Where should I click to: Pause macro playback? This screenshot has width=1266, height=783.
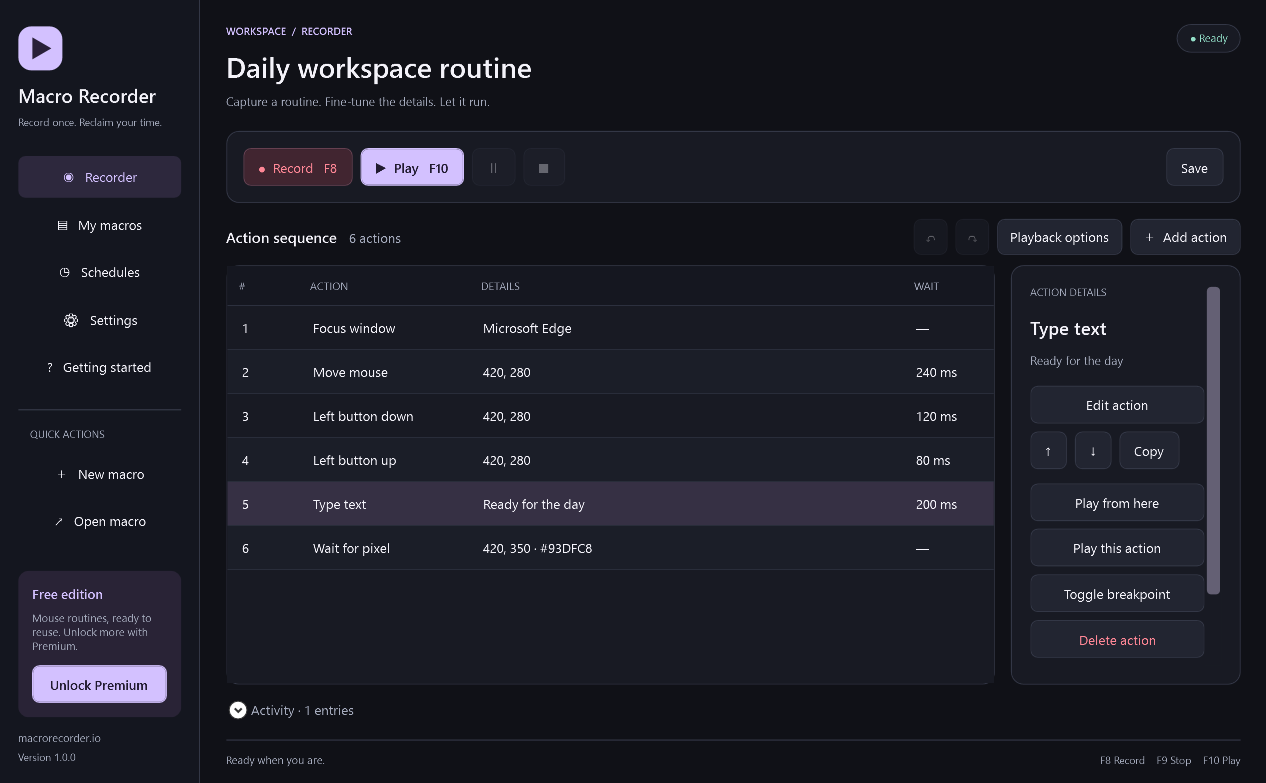click(x=493, y=168)
